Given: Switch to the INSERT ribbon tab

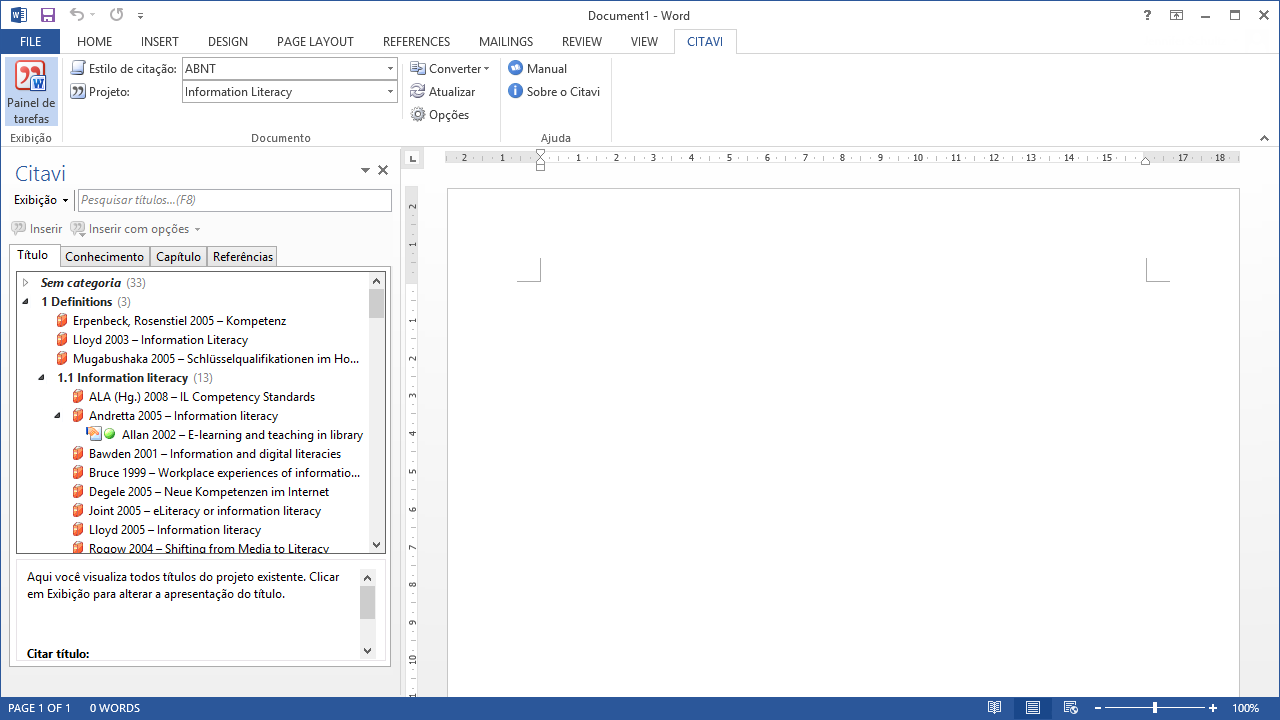Looking at the screenshot, I should point(160,41).
